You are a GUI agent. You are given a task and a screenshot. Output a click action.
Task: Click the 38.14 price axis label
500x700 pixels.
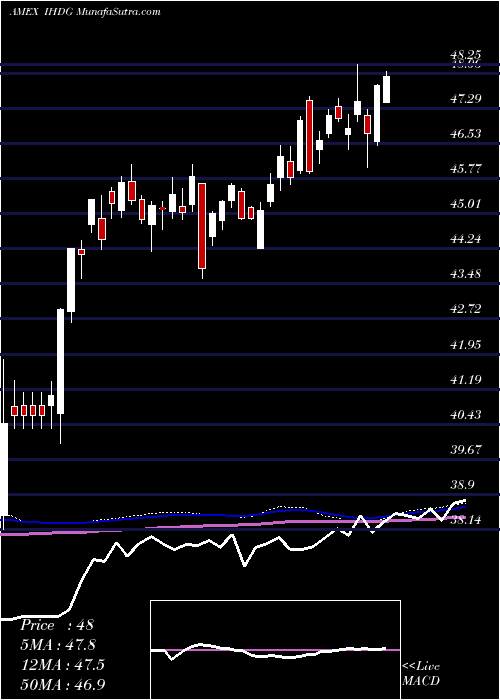466,520
